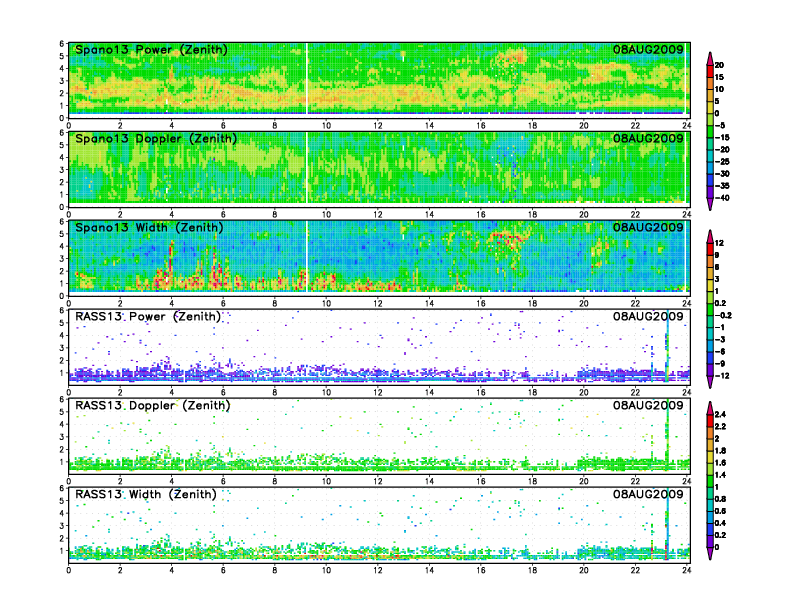This screenshot has width=792, height=612.
Task: Click the white data gap in Spano13 Power panel
Action: (x=308, y=80)
